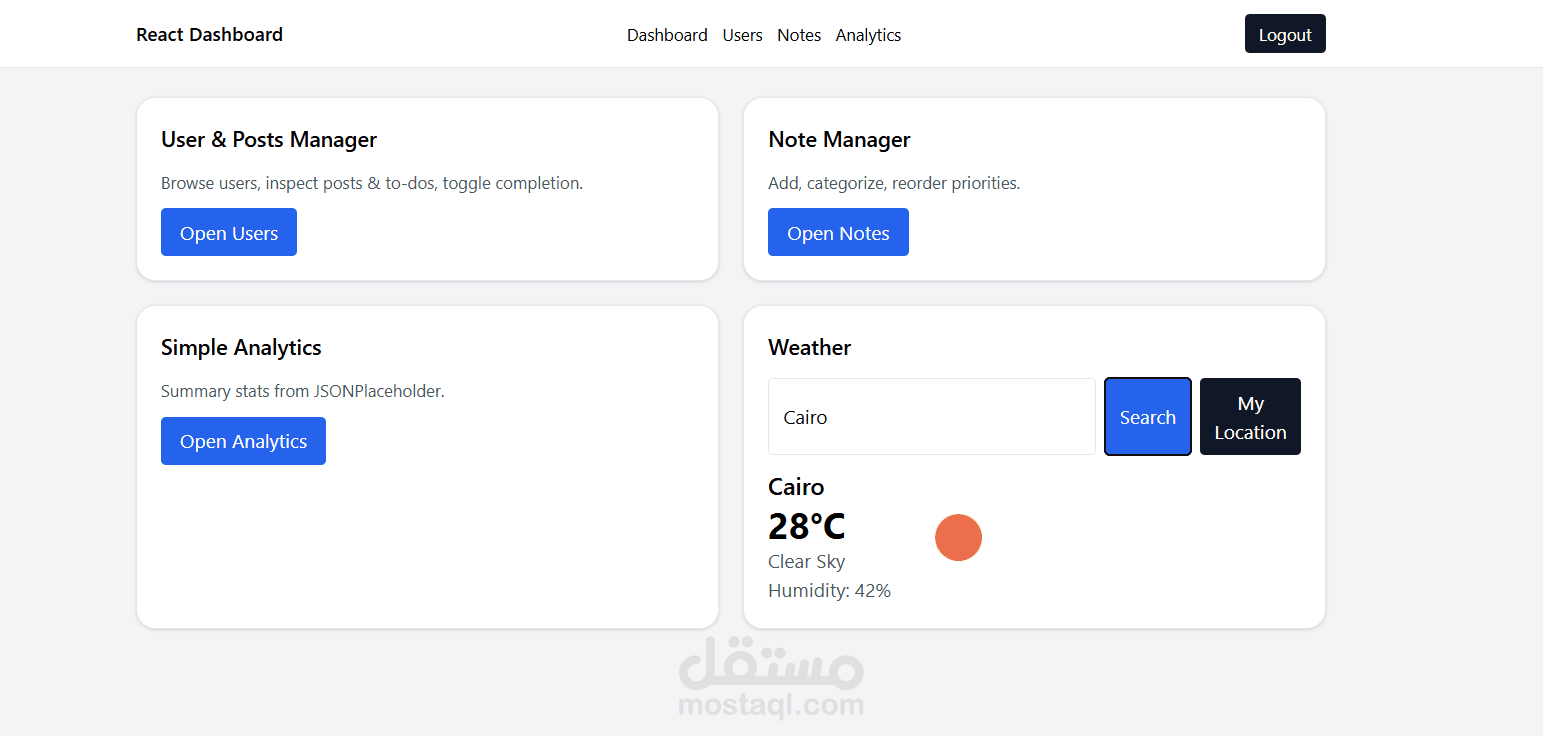Image resolution: width=1543 pixels, height=736 pixels.
Task: Click the Cairo city name result
Action: (796, 487)
